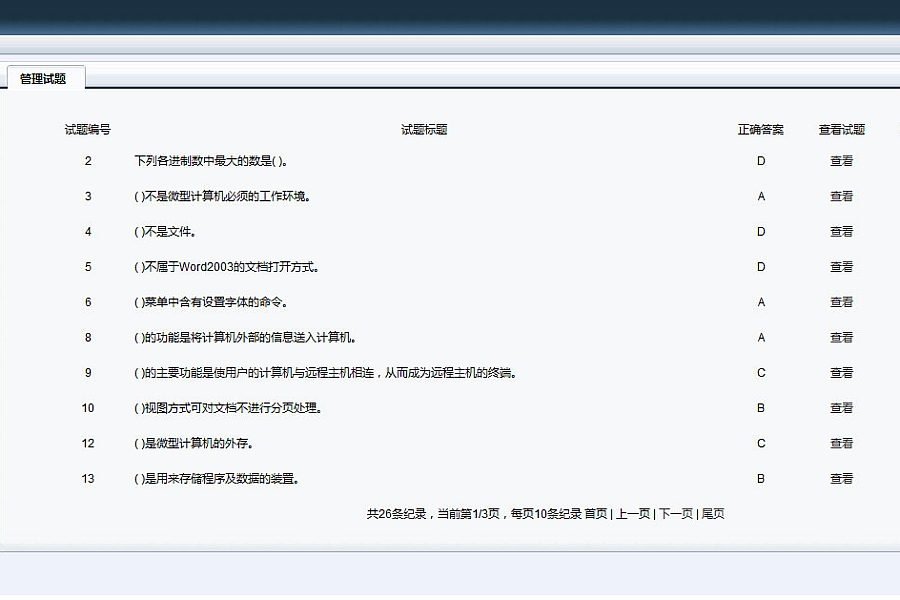The image size is (900, 600).
Task: Click the 试题标题 column header
Action: click(424, 130)
